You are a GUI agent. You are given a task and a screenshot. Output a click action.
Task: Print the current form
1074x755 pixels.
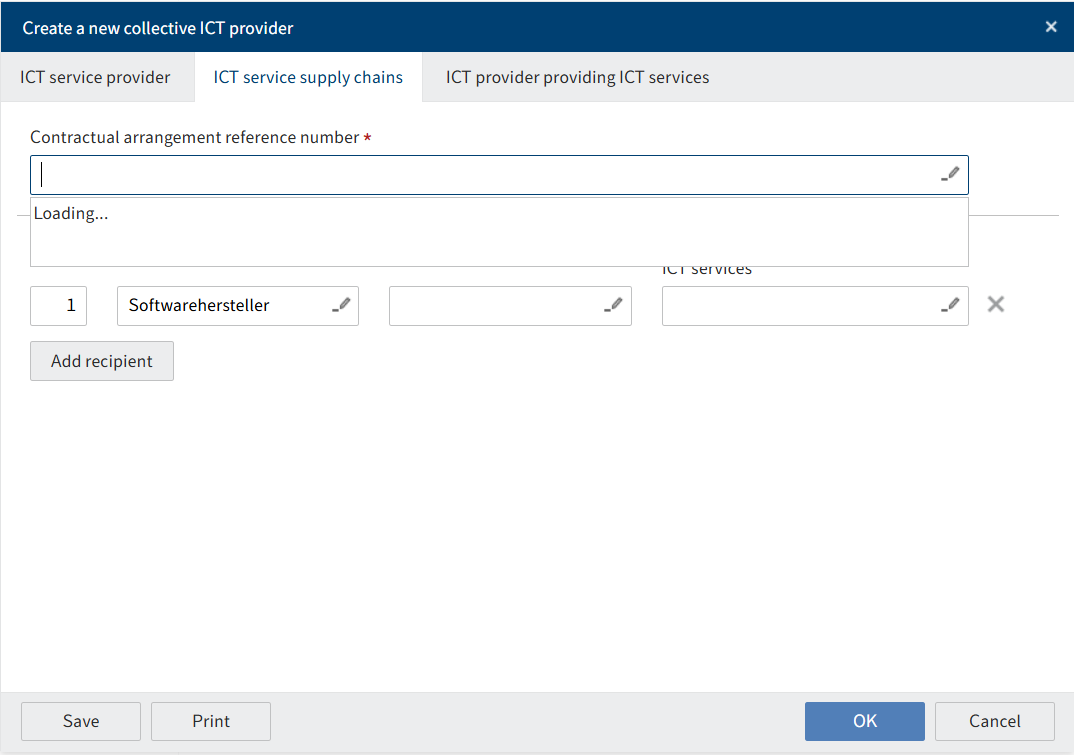[x=210, y=721]
